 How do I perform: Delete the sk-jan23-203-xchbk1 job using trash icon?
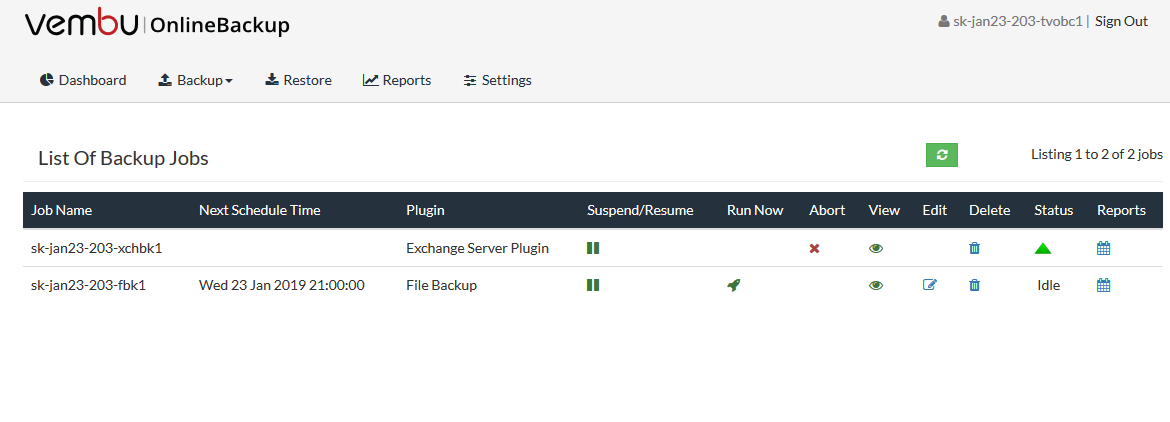coord(974,248)
